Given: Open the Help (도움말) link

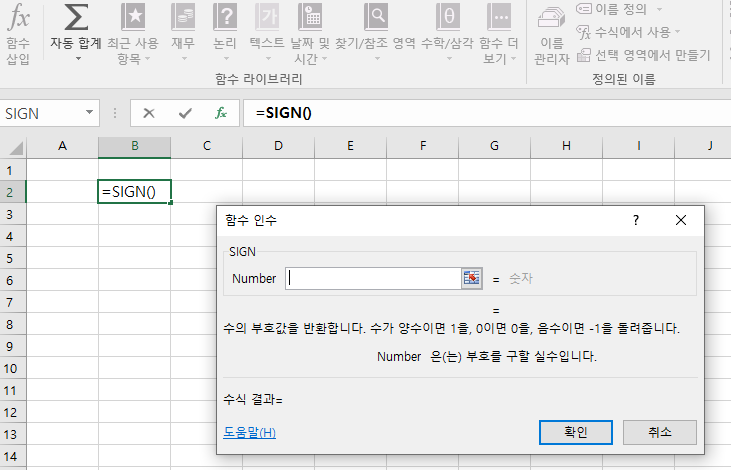Looking at the screenshot, I should click(x=250, y=432).
